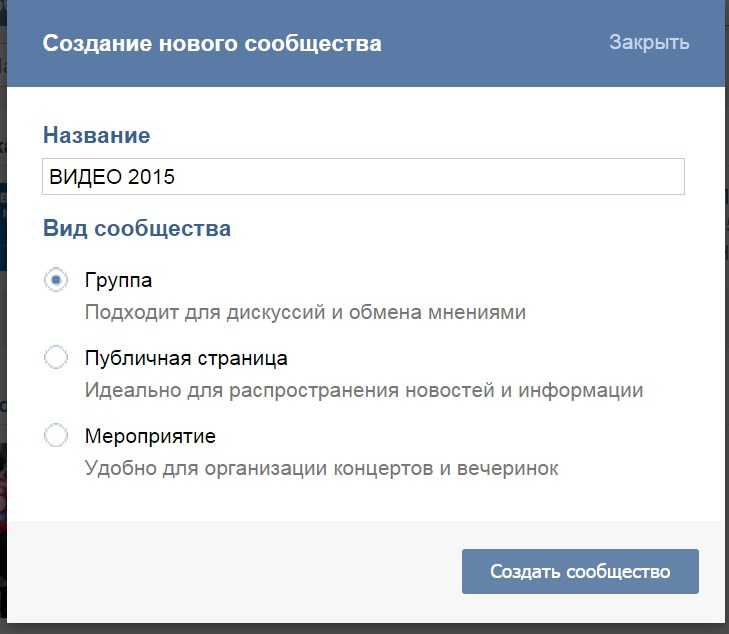729x634 pixels.
Task: Focus the Название text input field
Action: click(x=363, y=177)
